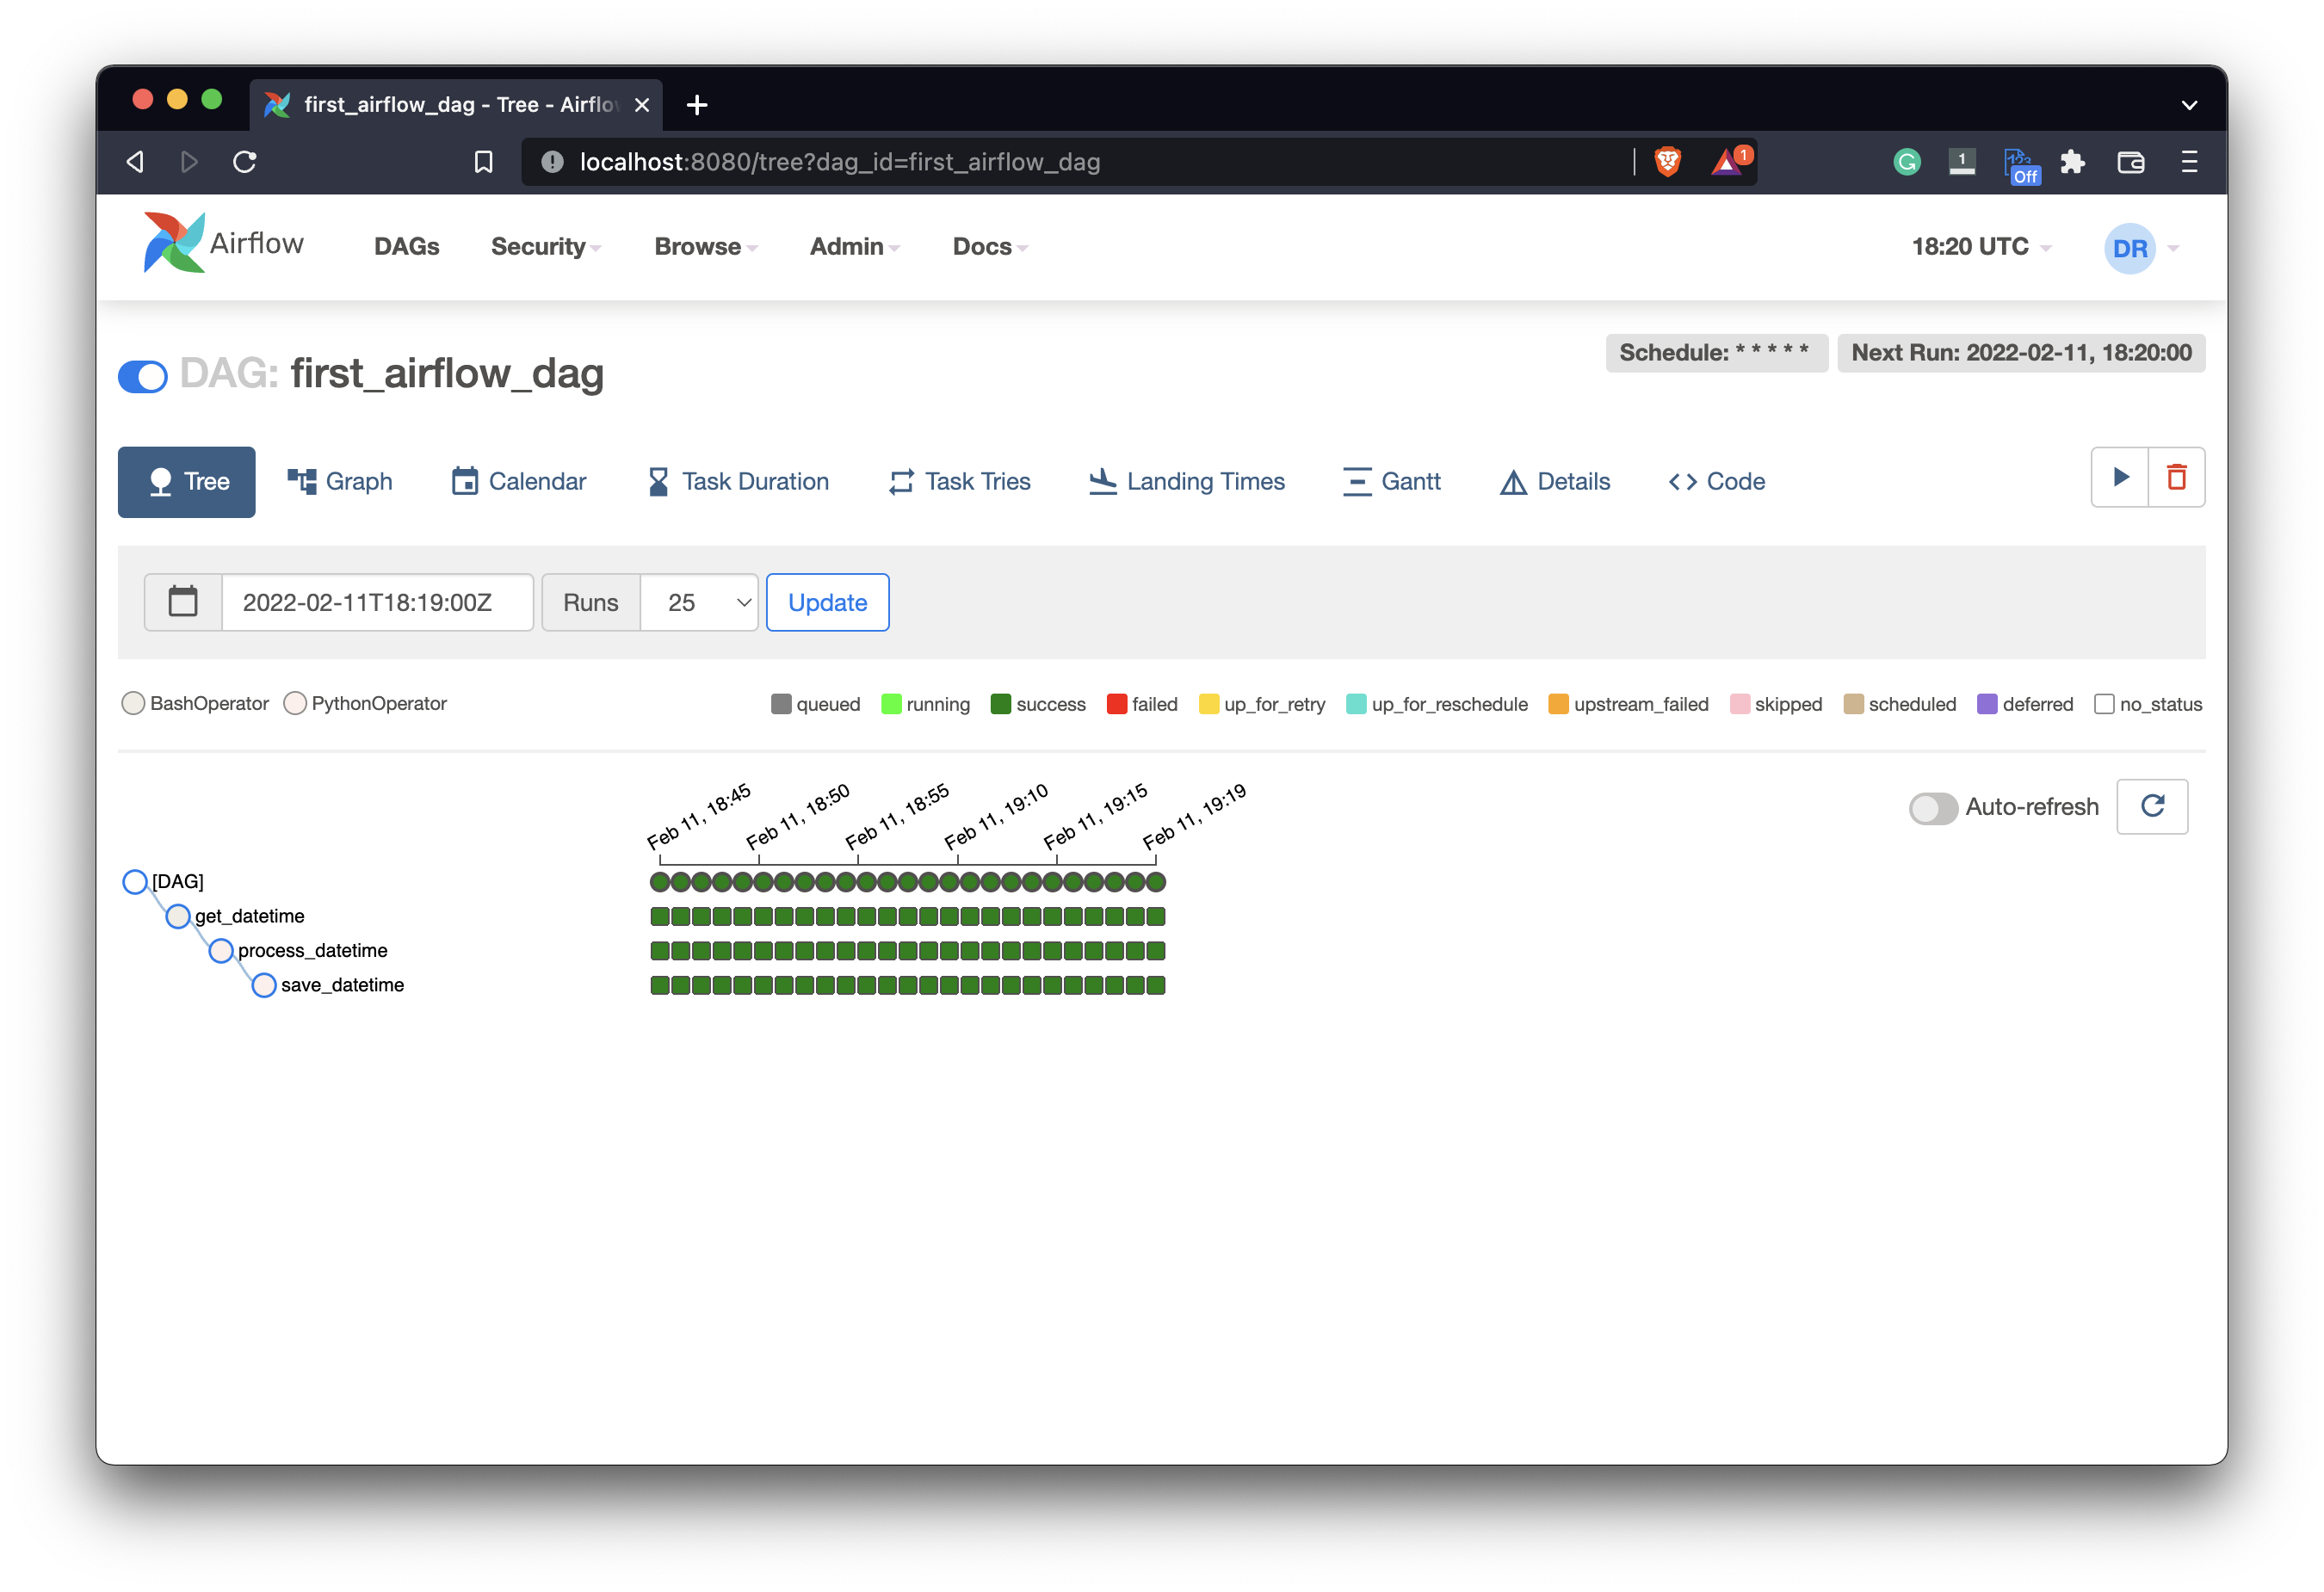Image resolution: width=2324 pixels, height=1592 pixels.
Task: Click the no_status legend checkbox
Action: pyautogui.click(x=2104, y=704)
